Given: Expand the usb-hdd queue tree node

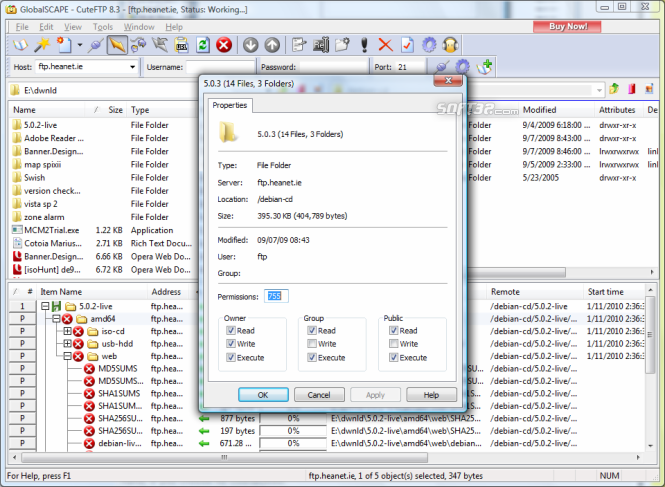Looking at the screenshot, I should click(67, 343).
